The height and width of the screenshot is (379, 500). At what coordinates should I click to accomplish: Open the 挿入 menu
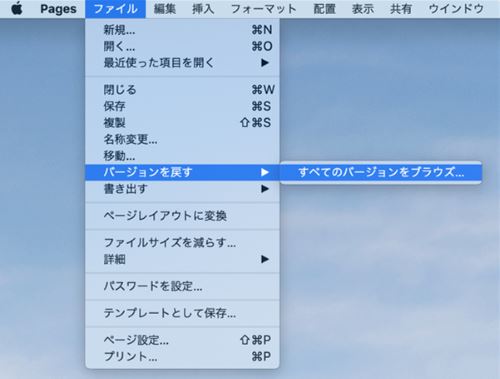click(x=203, y=9)
